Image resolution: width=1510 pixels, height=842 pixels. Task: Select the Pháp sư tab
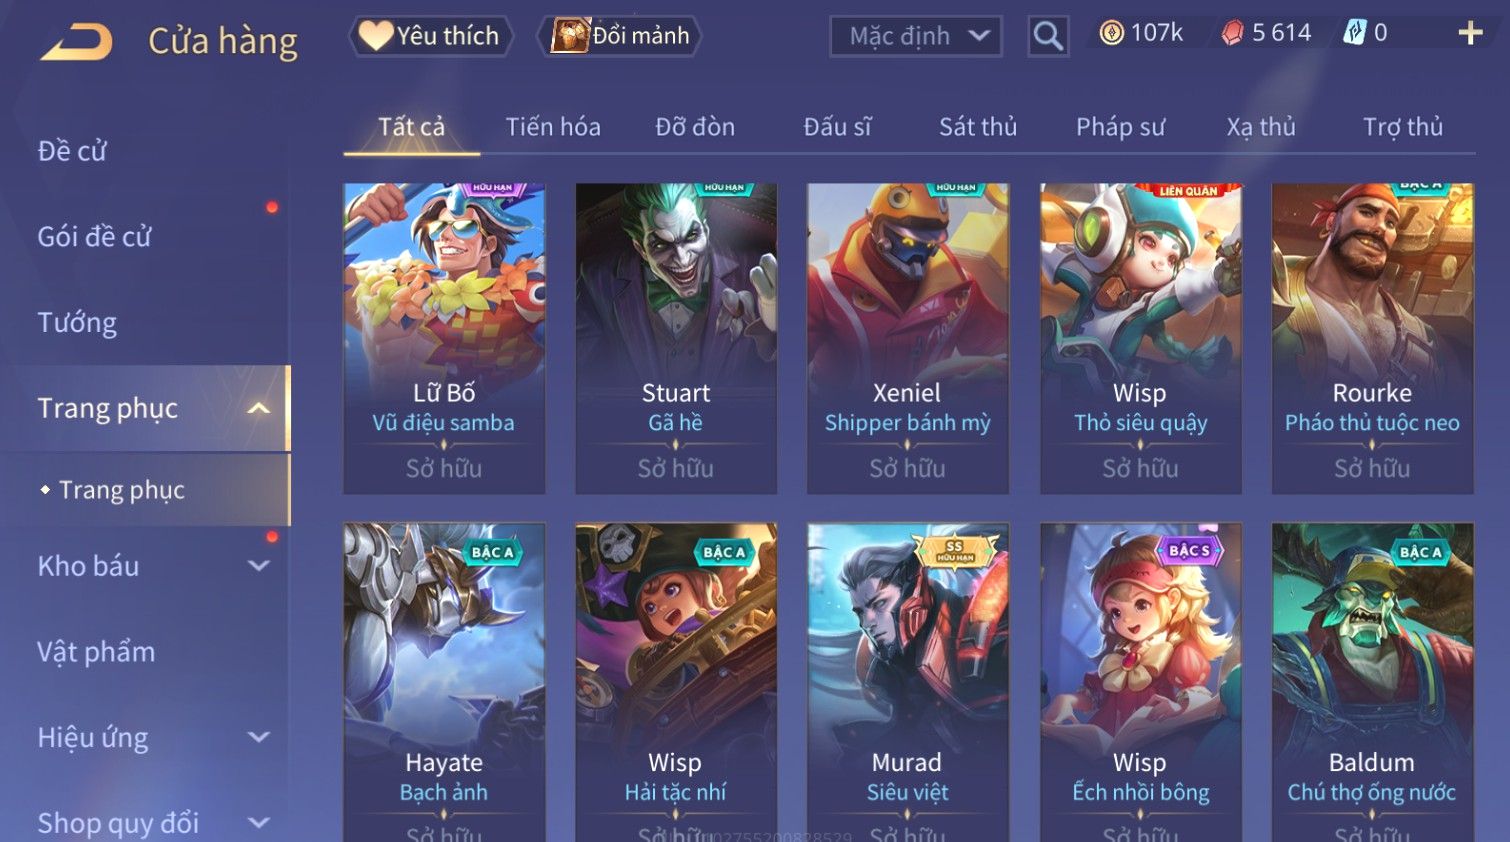point(1120,127)
